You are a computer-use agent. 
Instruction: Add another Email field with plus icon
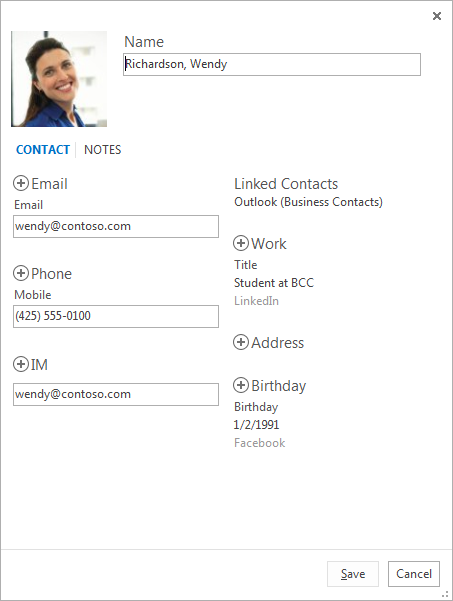coord(21,183)
